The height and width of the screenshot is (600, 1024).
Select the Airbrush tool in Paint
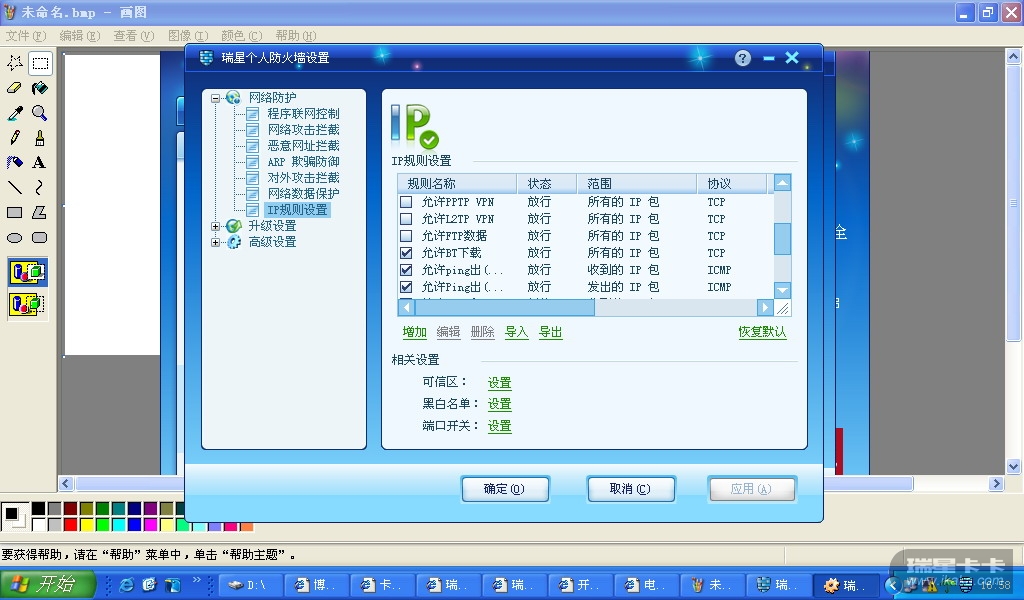coord(15,163)
